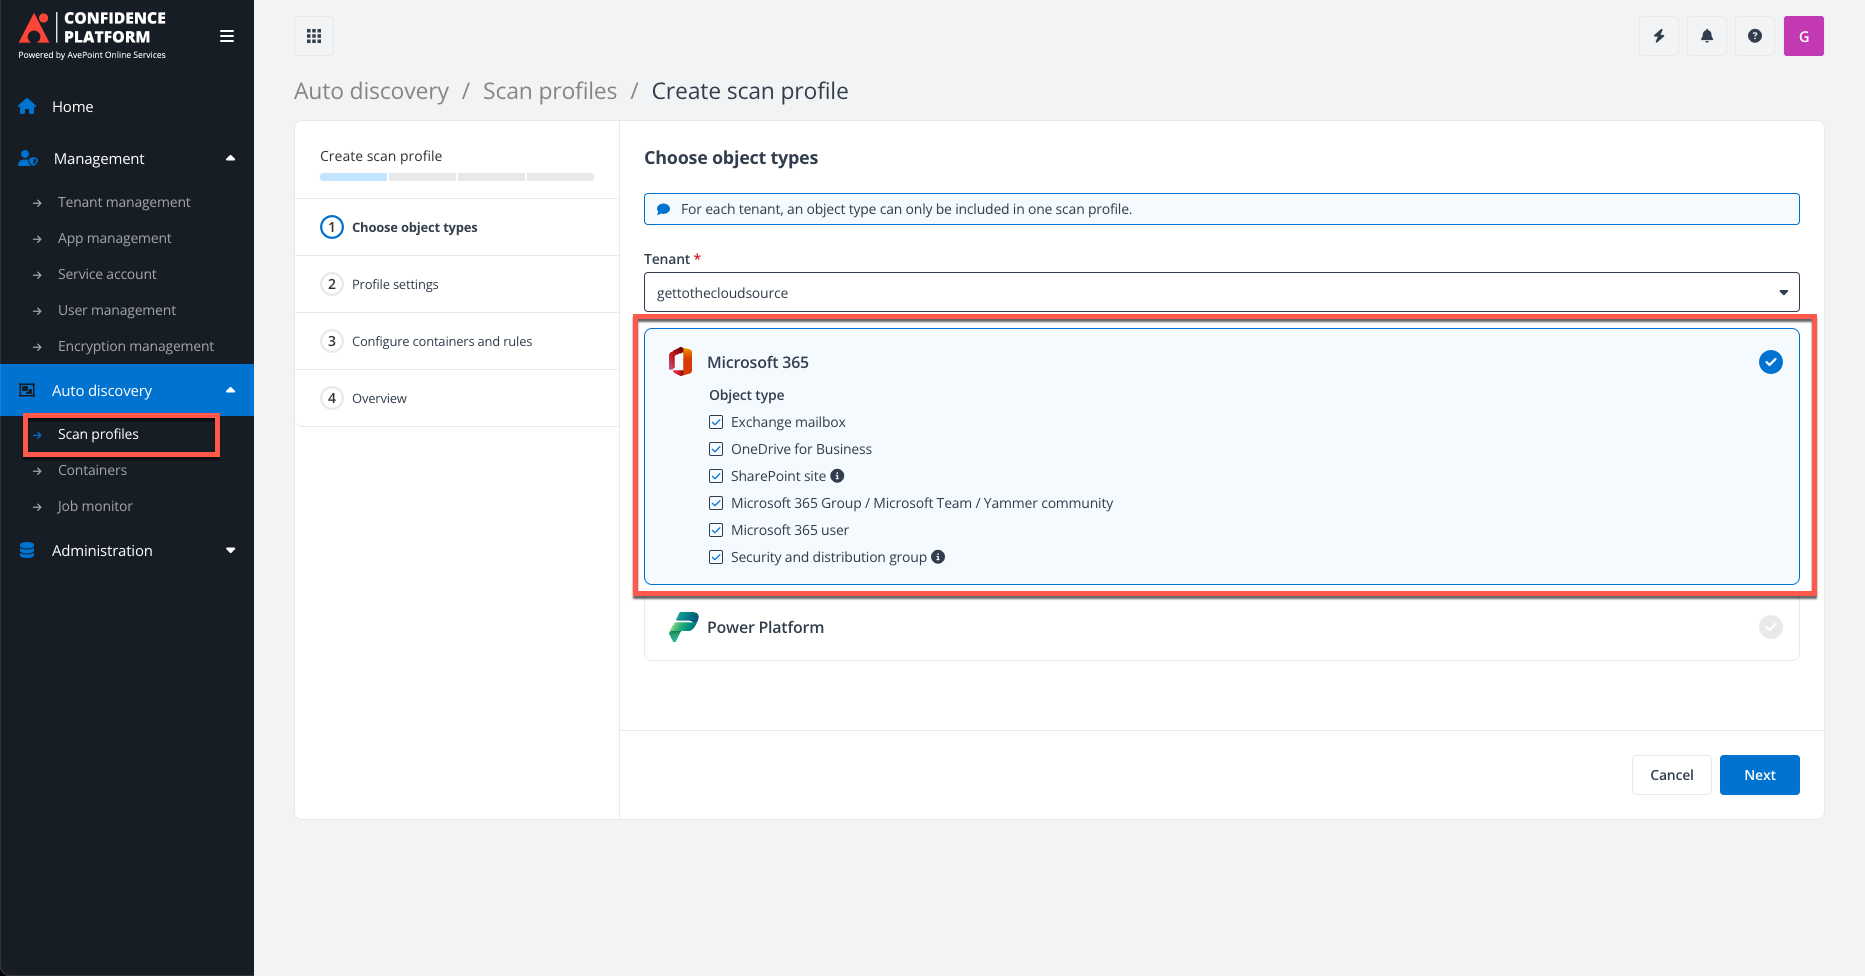
Task: Uncheck Security and distribution group
Action: point(715,556)
